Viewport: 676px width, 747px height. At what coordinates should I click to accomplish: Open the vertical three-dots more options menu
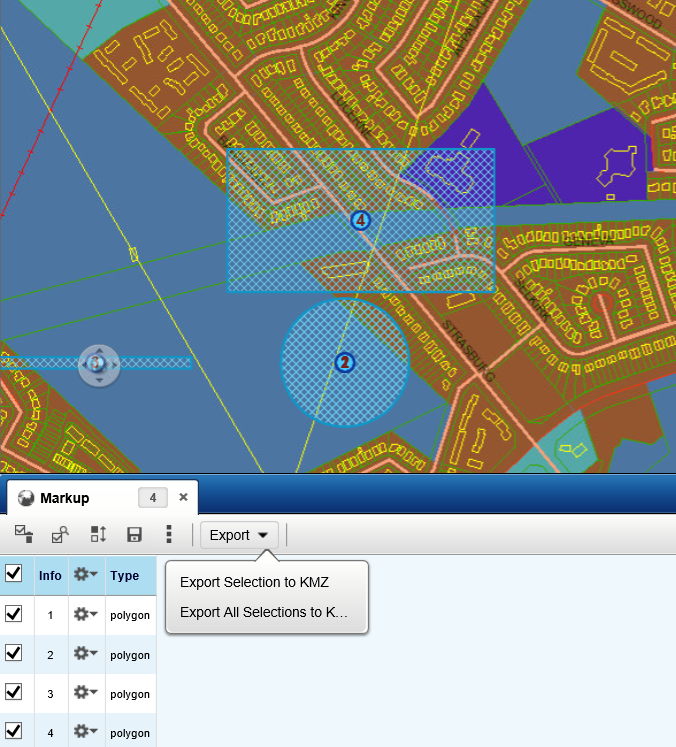[169, 535]
